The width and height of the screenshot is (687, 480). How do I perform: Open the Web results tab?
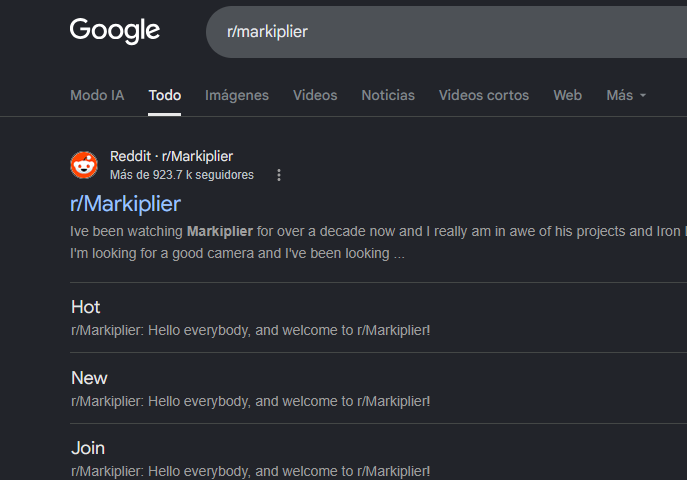[x=568, y=95]
